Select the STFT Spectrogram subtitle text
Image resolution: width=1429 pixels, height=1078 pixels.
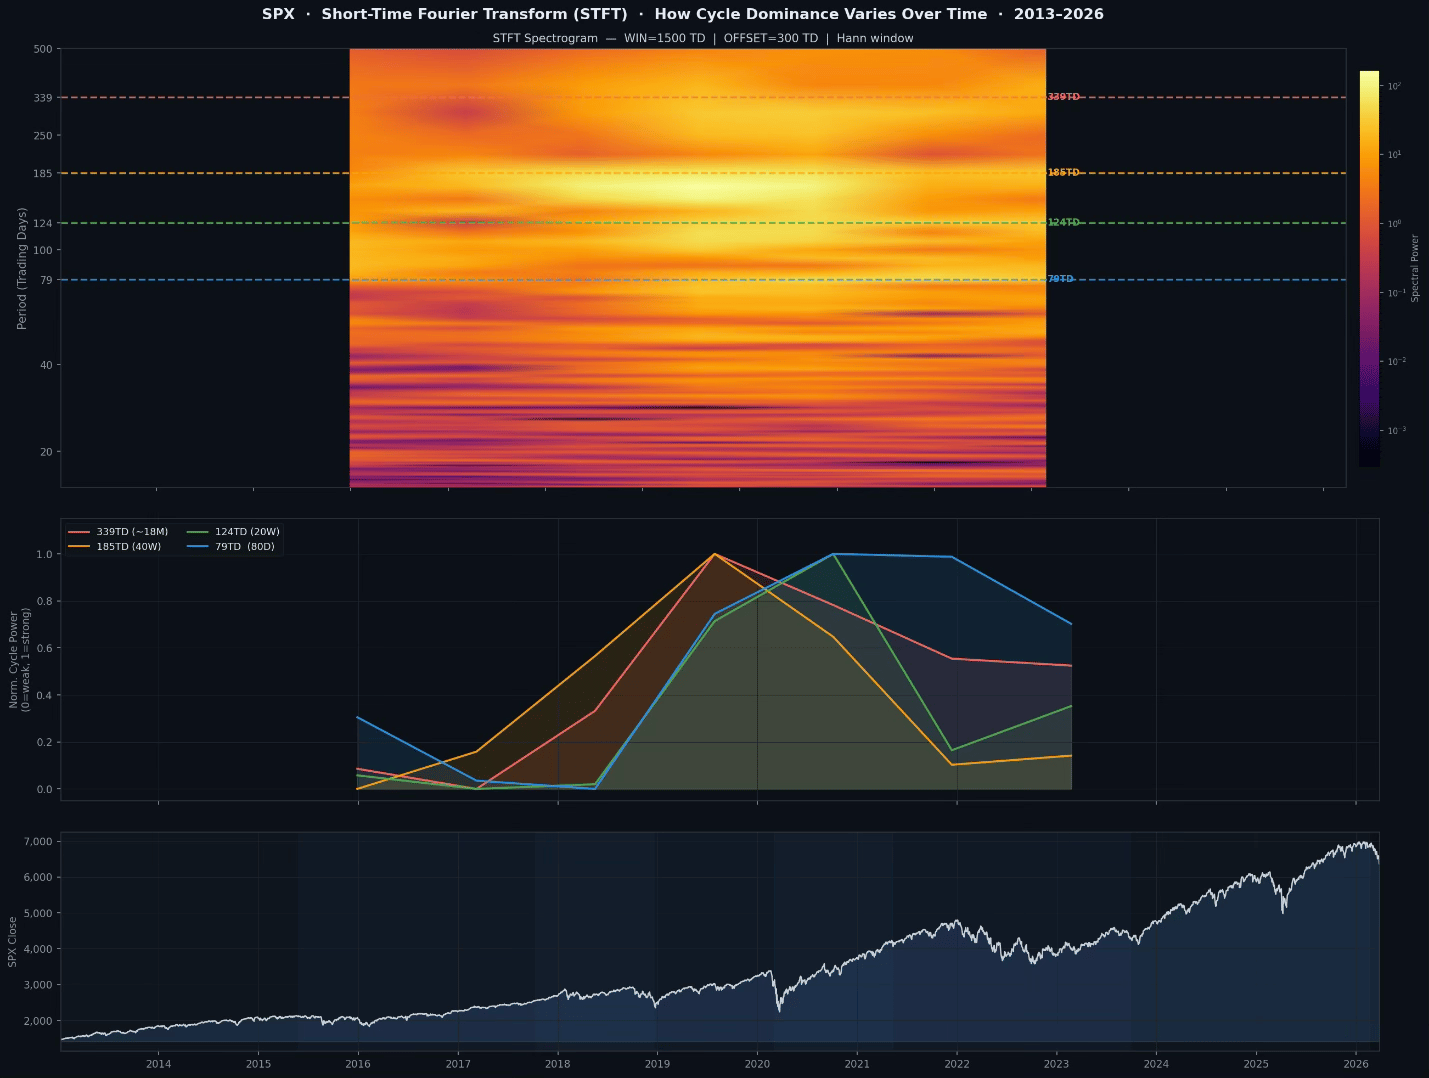(702, 39)
